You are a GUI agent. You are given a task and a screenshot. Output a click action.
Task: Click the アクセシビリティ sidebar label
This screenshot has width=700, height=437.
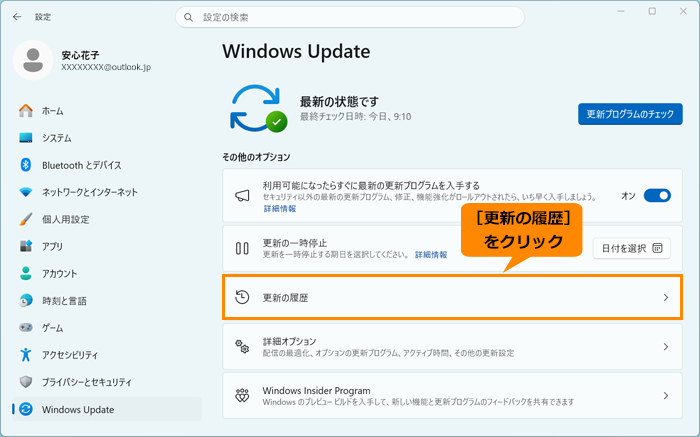[70, 355]
